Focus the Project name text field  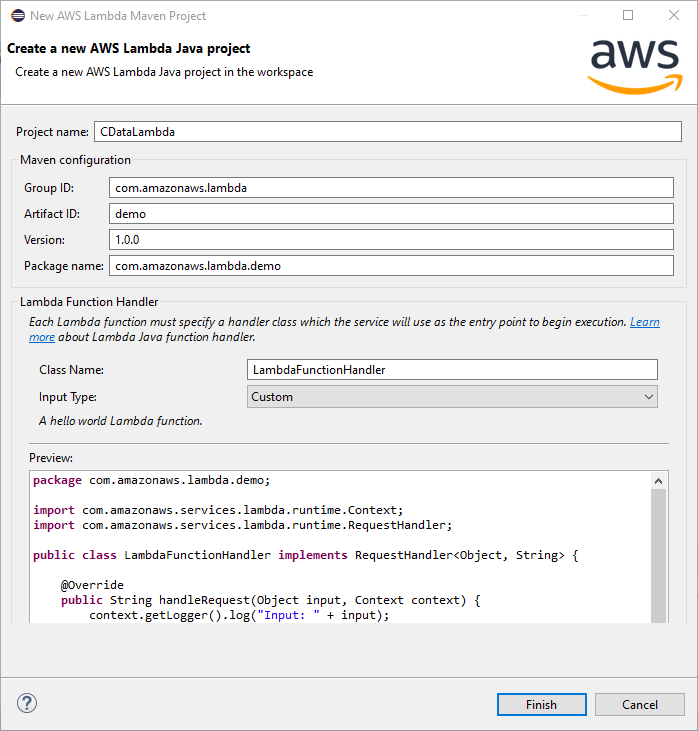coord(388,131)
